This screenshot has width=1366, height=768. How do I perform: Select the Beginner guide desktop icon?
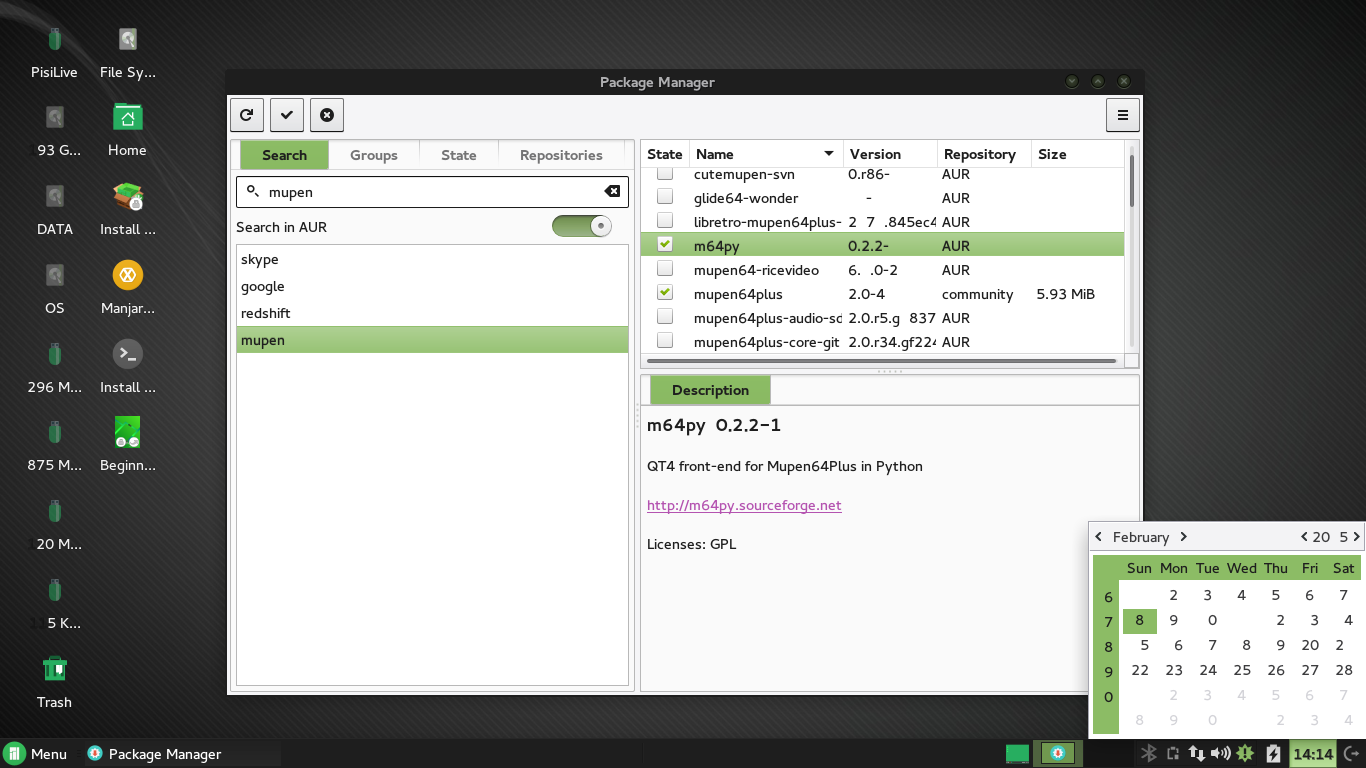[128, 445]
